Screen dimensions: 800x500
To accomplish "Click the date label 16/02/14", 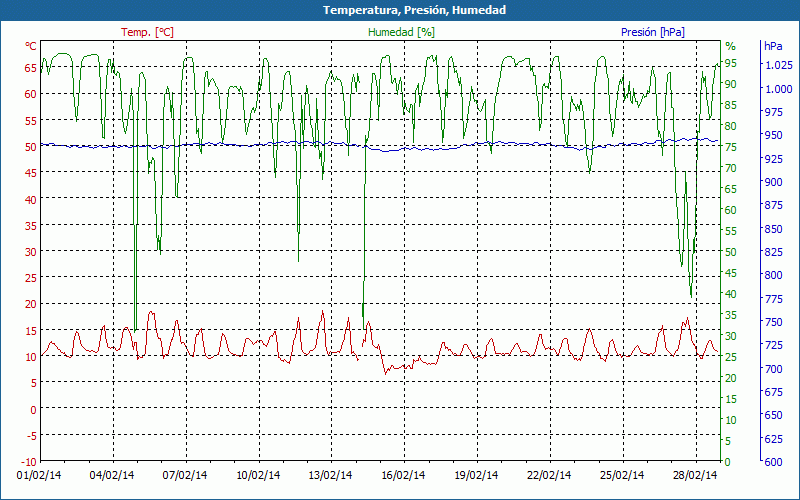I will click(403, 475).
